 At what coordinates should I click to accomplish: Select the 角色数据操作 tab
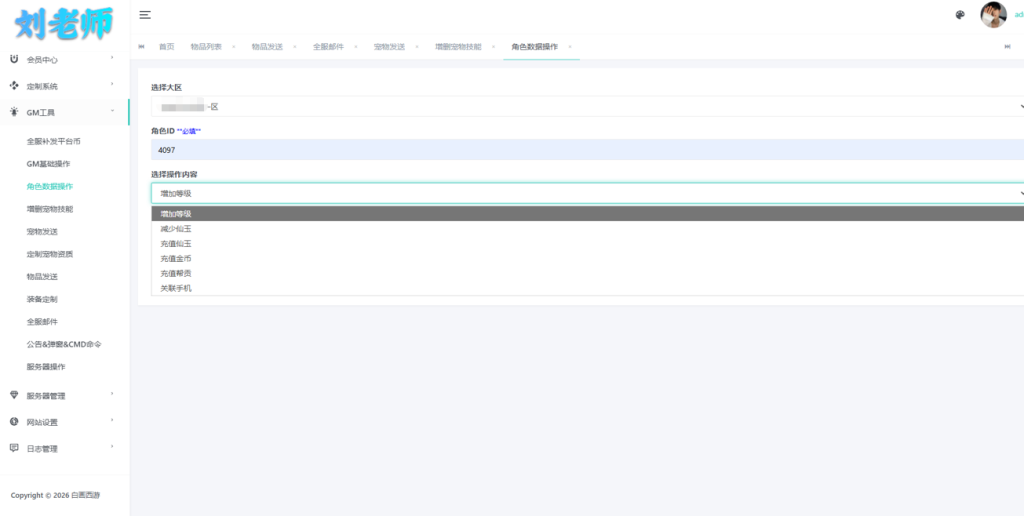(535, 47)
